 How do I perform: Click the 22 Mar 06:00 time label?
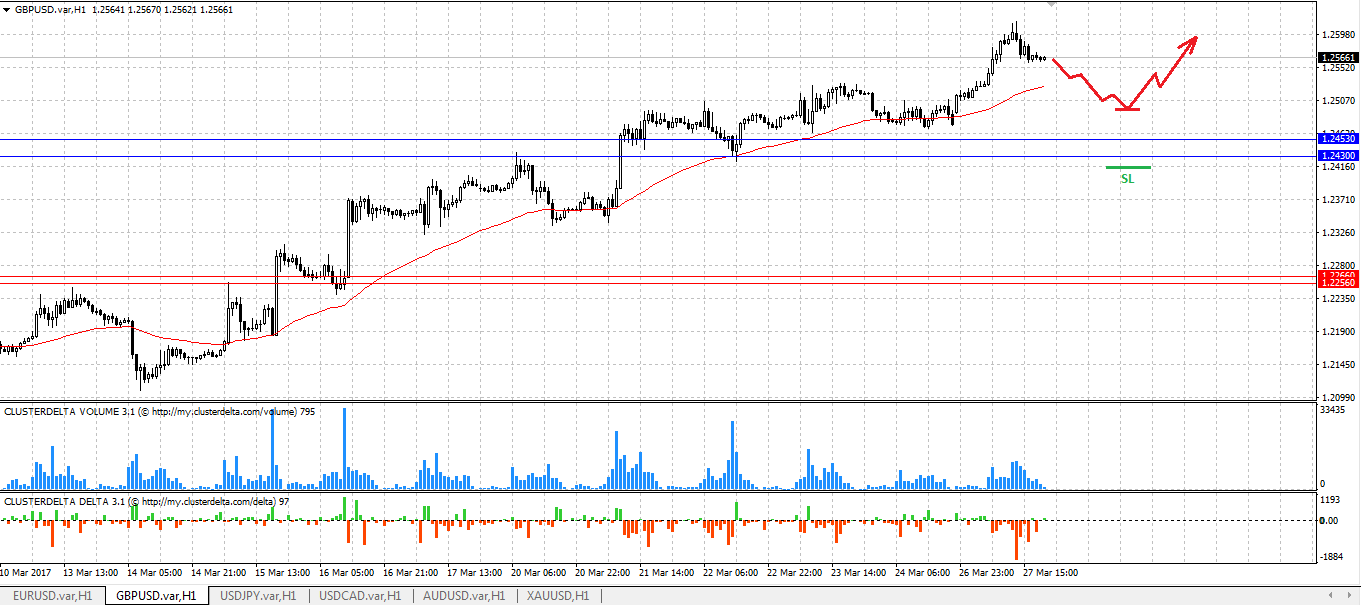click(x=730, y=573)
